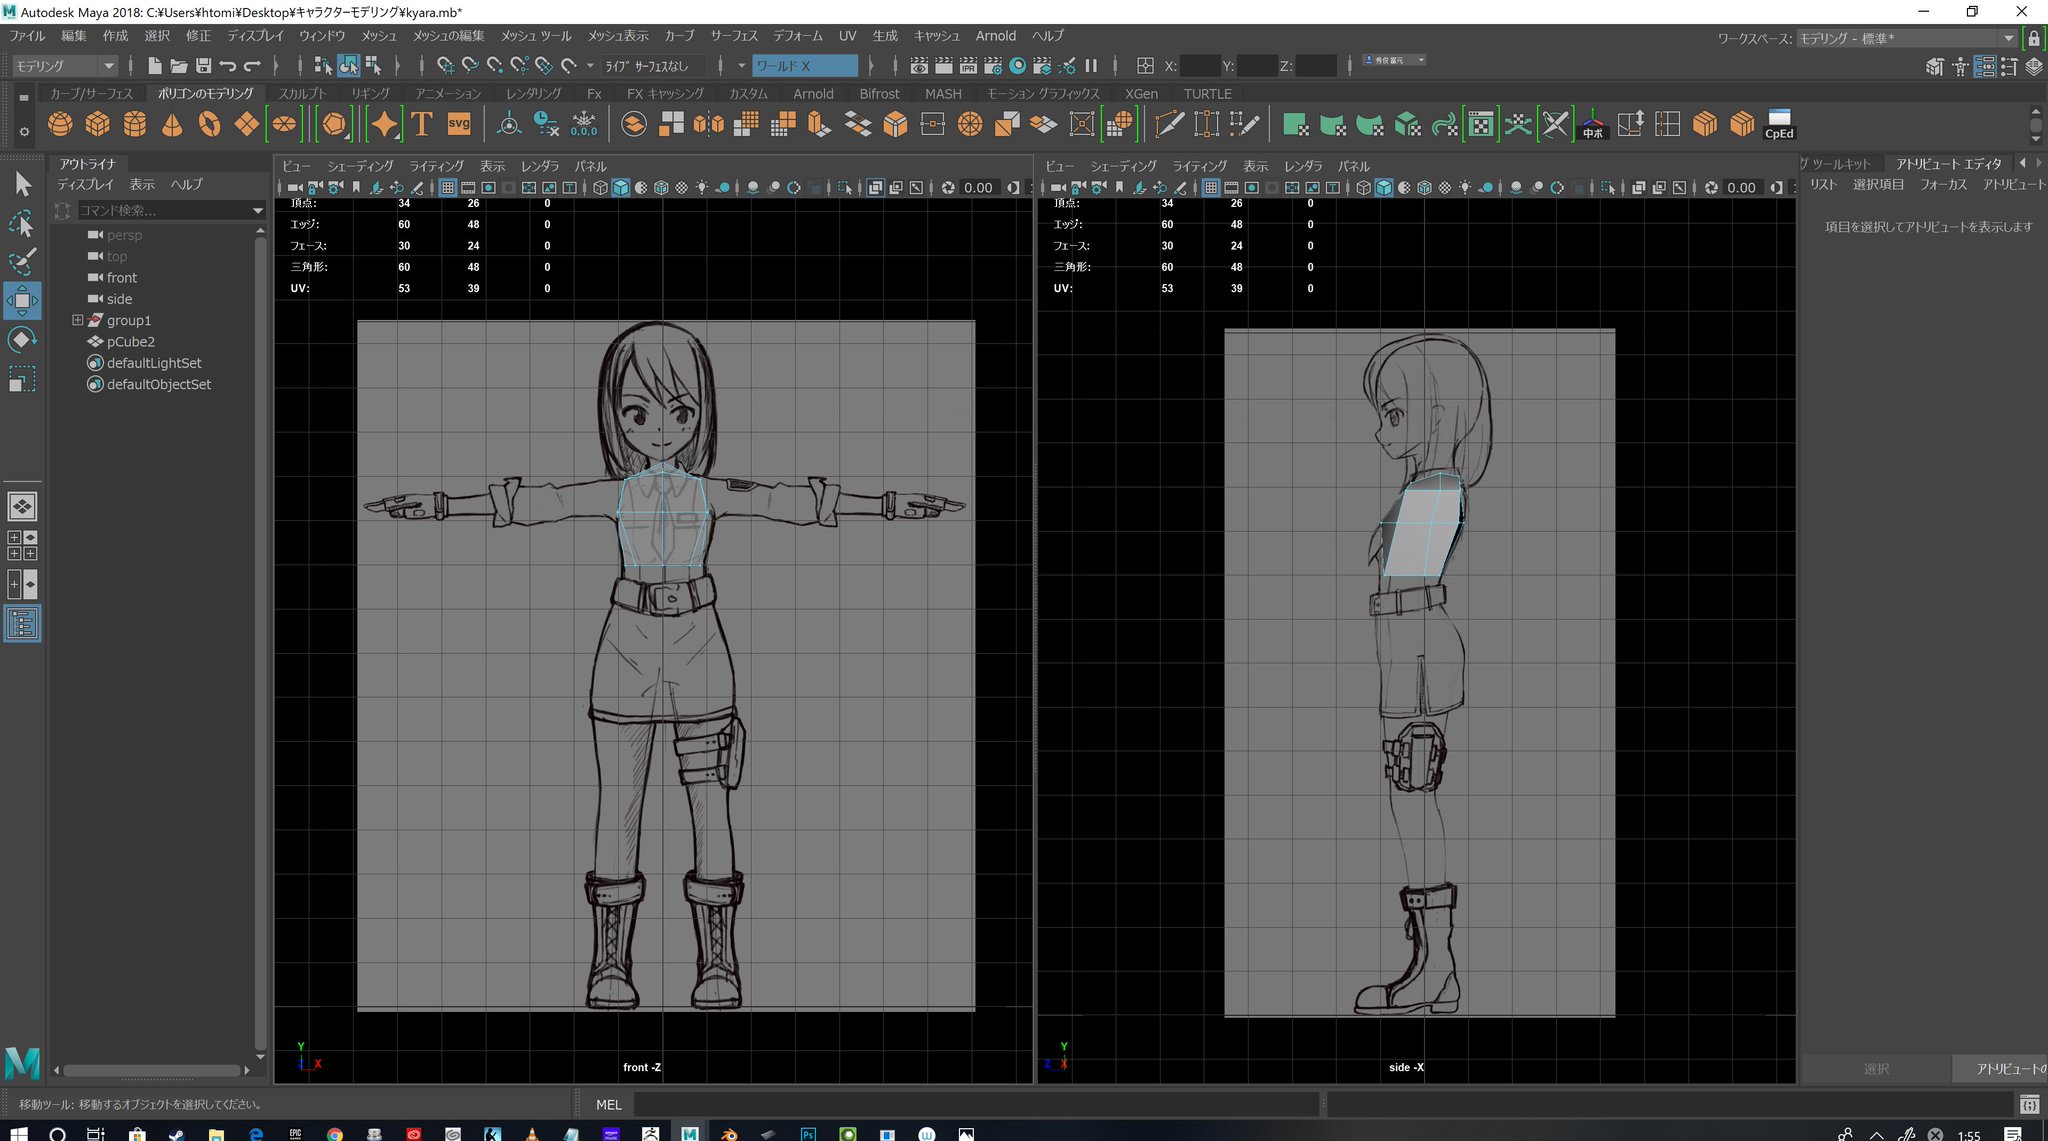Click the polygon cone shelf icon

click(x=172, y=124)
